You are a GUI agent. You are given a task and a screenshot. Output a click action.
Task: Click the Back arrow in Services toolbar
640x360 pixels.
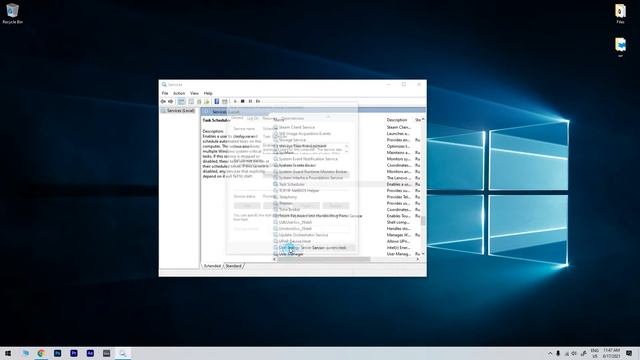click(163, 101)
